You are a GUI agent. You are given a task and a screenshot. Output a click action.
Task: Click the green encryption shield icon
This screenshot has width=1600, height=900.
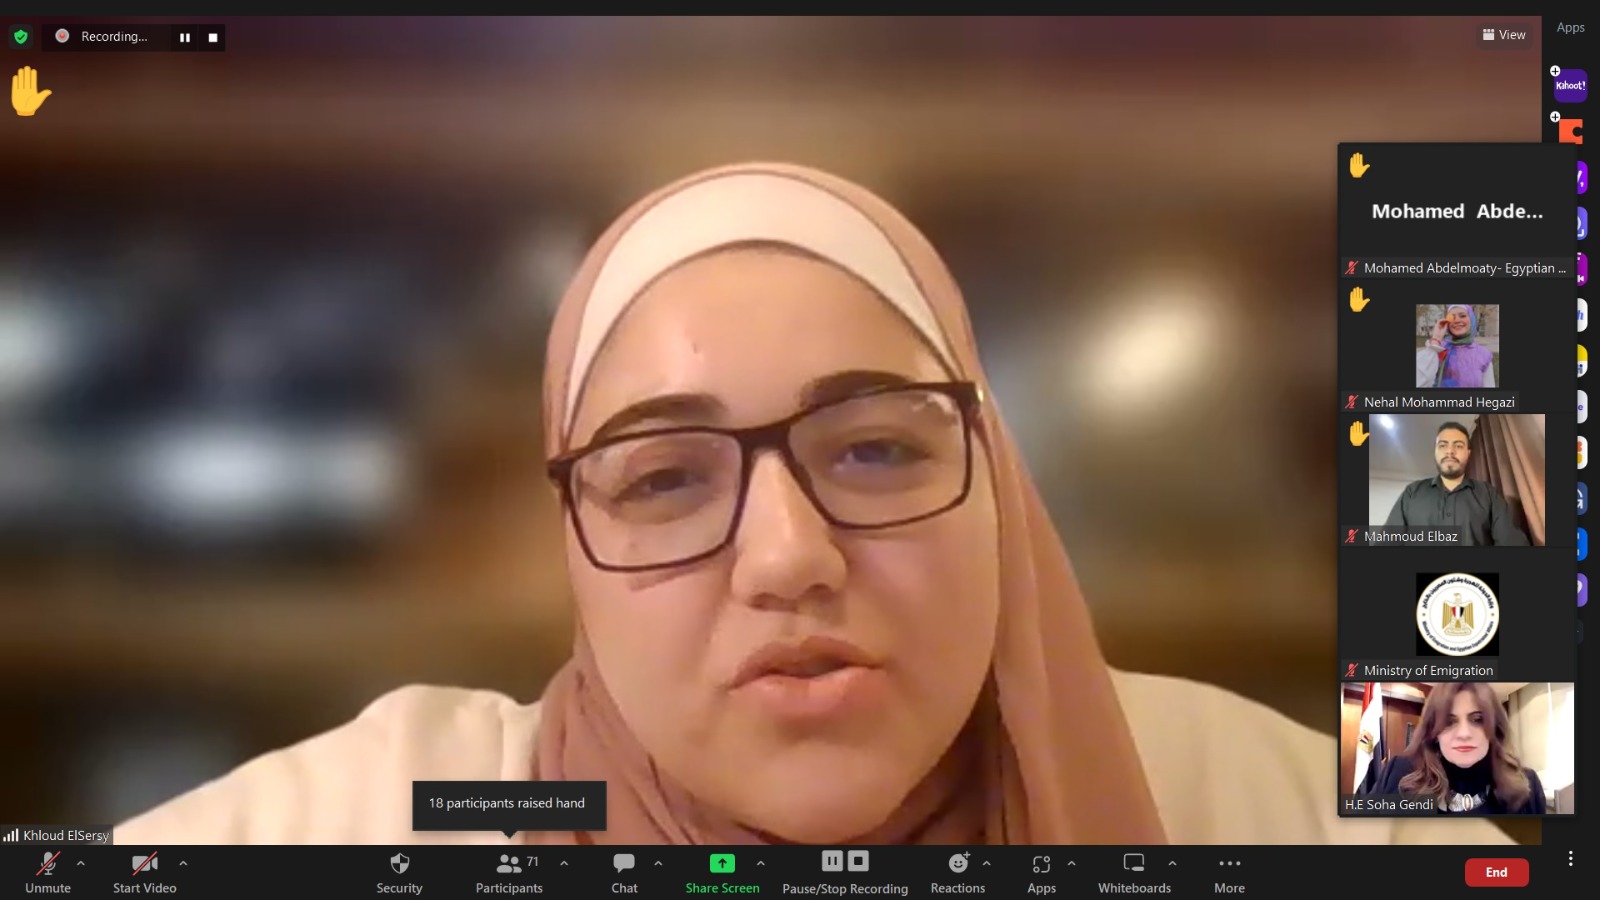[x=21, y=37]
